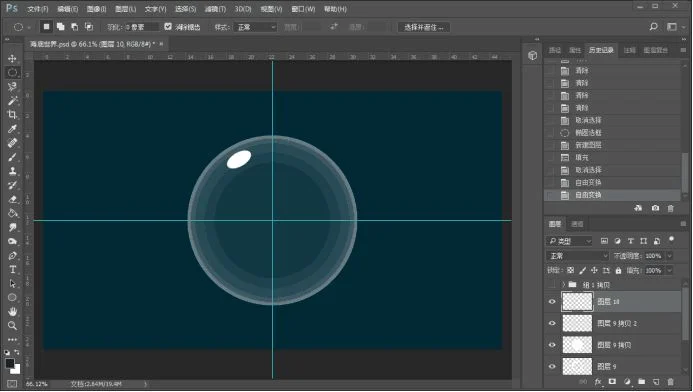Viewport: 693px width, 392px height.
Task: Add layer mask icon in Layers panel
Action: (x=613, y=382)
